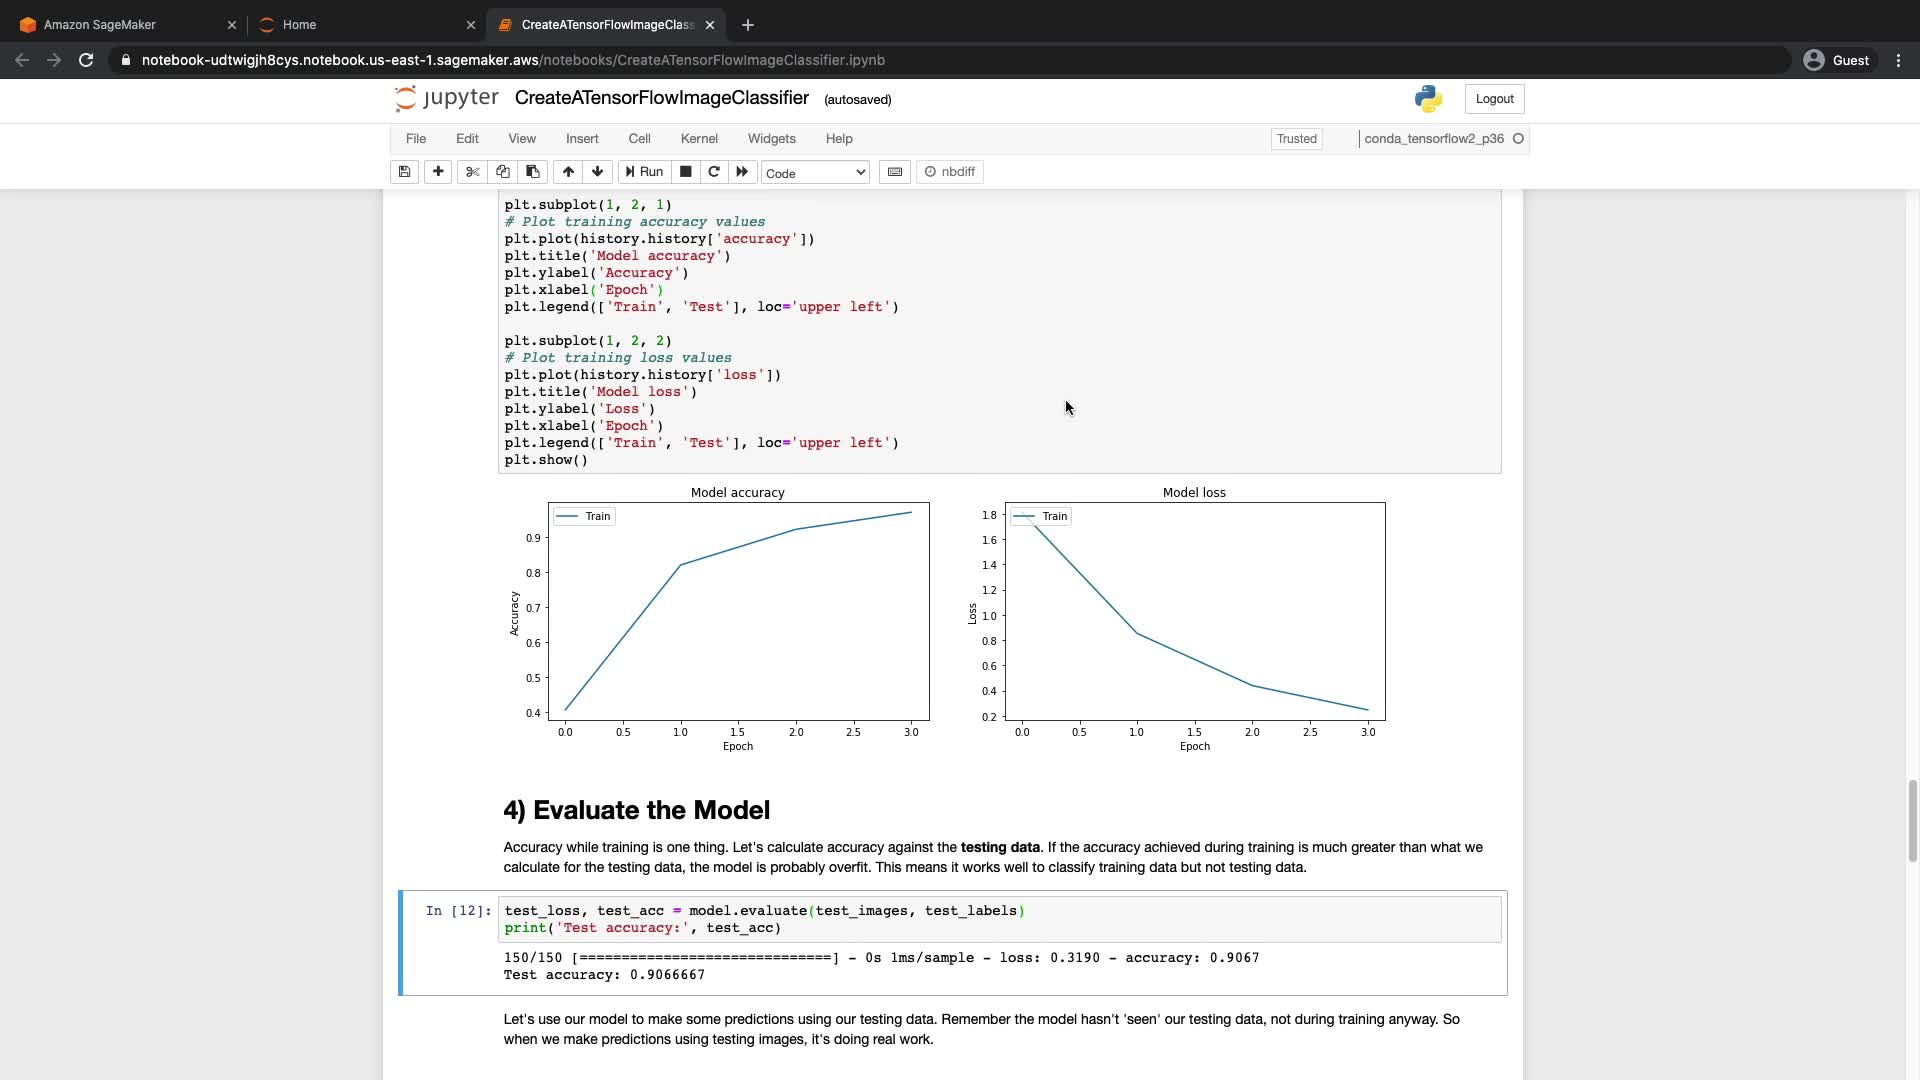Switch to the Amazon SageMaker browser tab
The image size is (1920, 1080).
pos(120,25)
